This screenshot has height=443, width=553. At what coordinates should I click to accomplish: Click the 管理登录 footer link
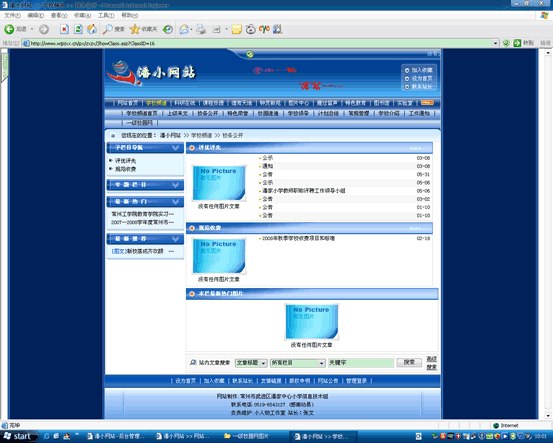click(x=356, y=381)
